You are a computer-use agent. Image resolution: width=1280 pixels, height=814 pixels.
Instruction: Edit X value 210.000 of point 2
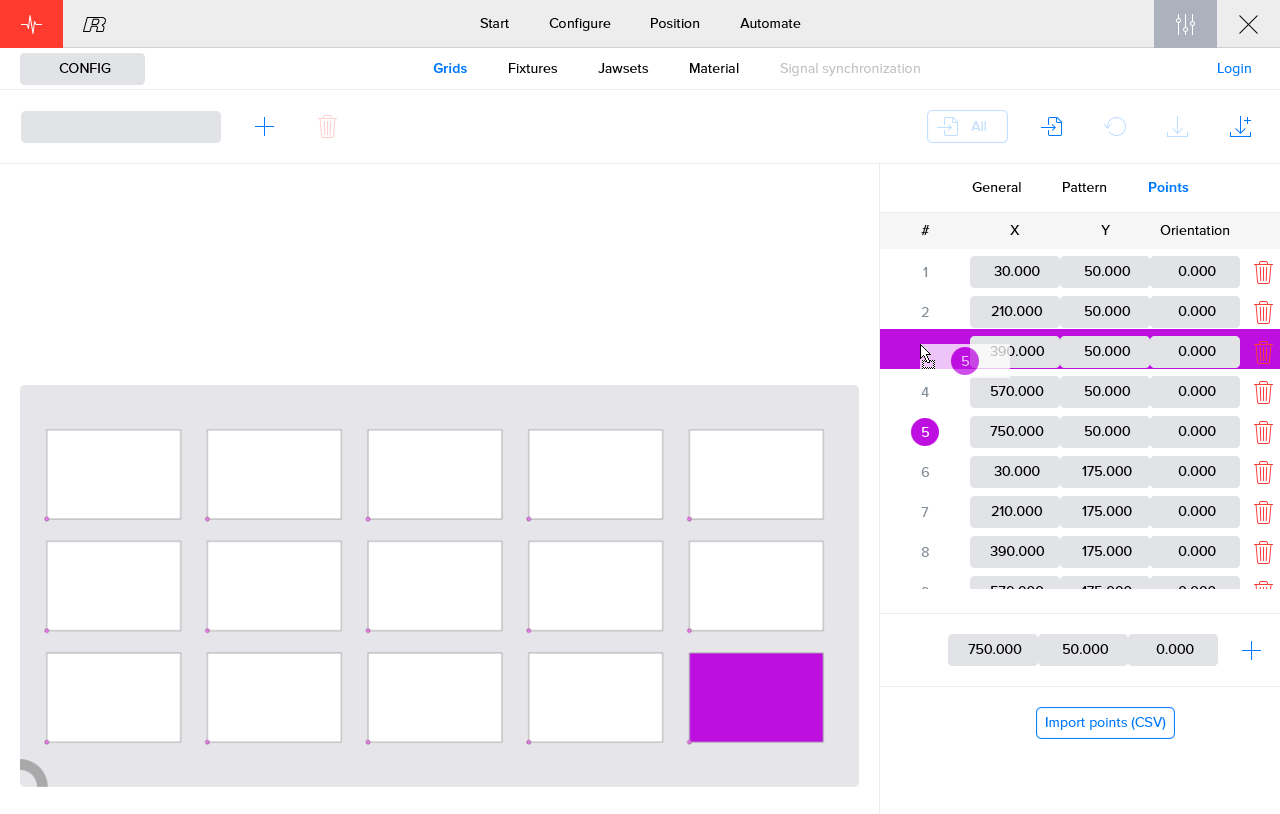(1015, 312)
